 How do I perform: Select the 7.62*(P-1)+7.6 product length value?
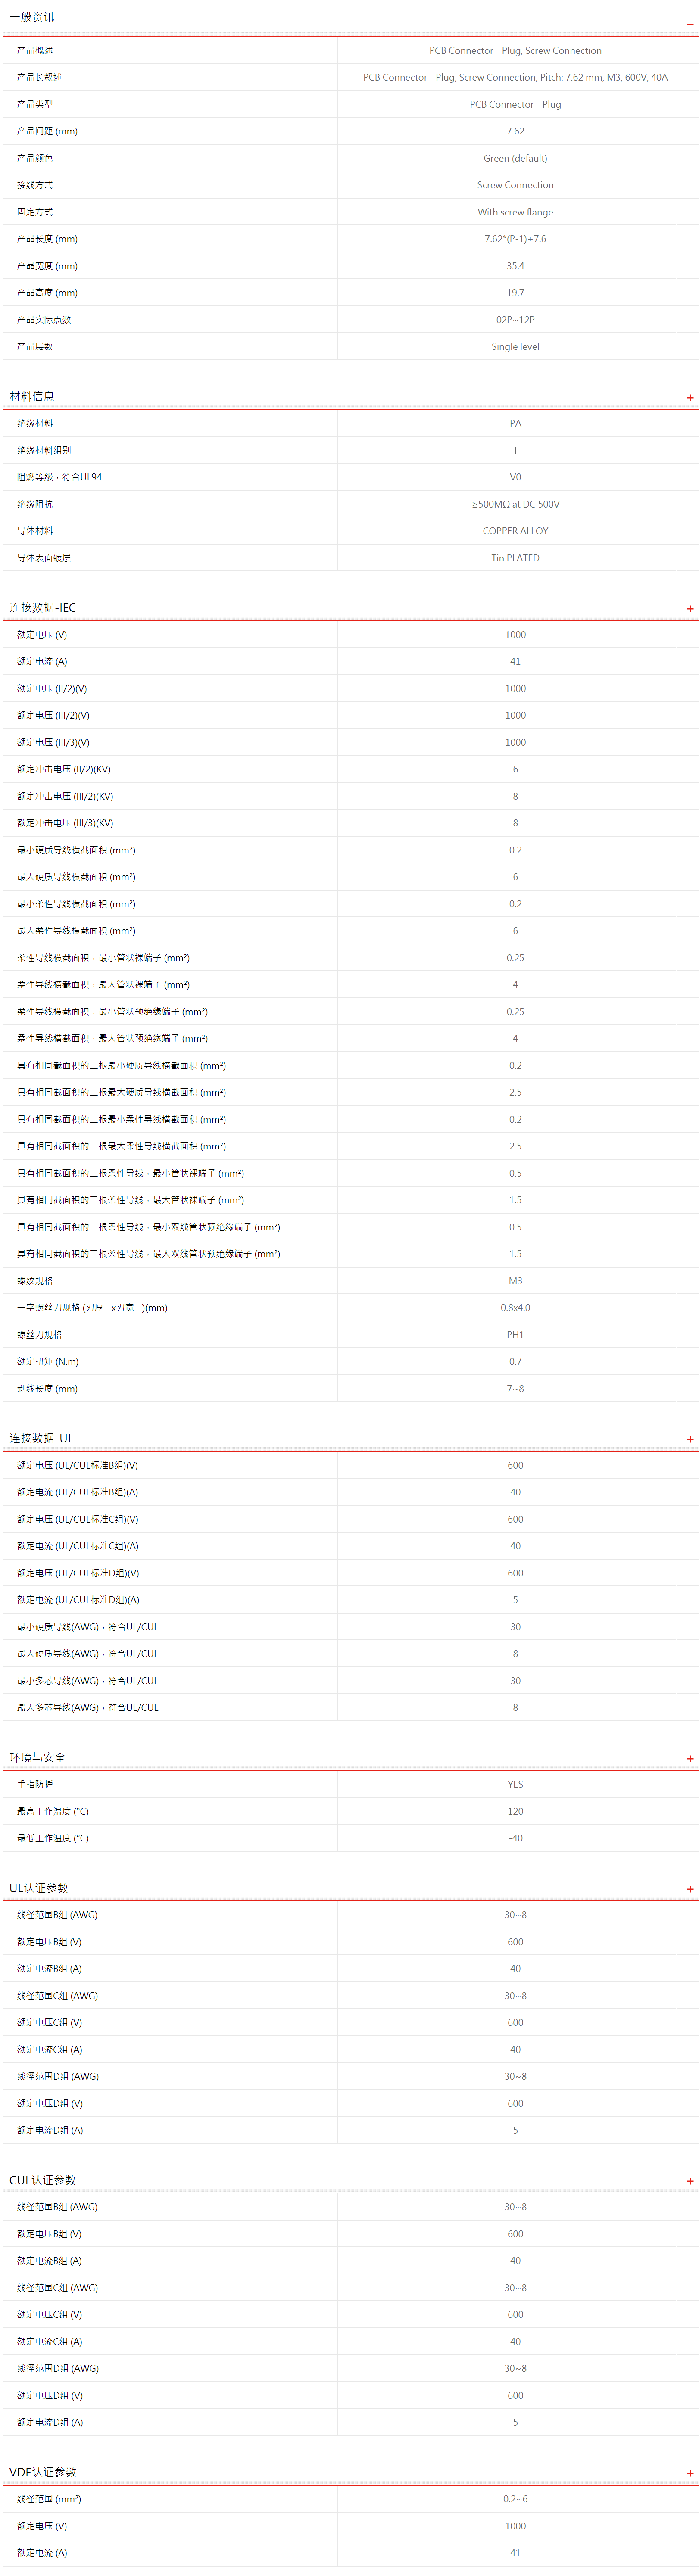[x=515, y=239]
